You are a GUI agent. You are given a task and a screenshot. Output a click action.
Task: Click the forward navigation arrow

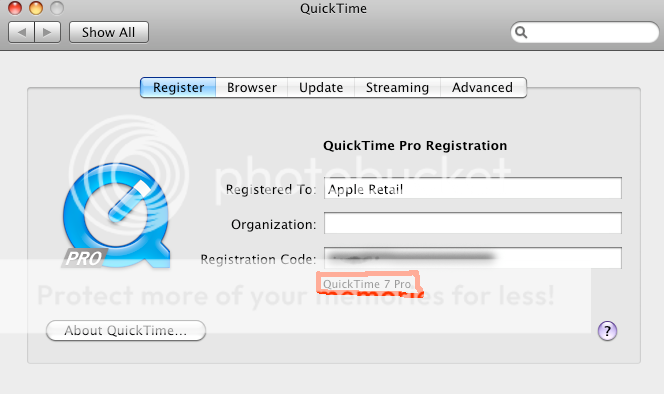tap(47, 32)
